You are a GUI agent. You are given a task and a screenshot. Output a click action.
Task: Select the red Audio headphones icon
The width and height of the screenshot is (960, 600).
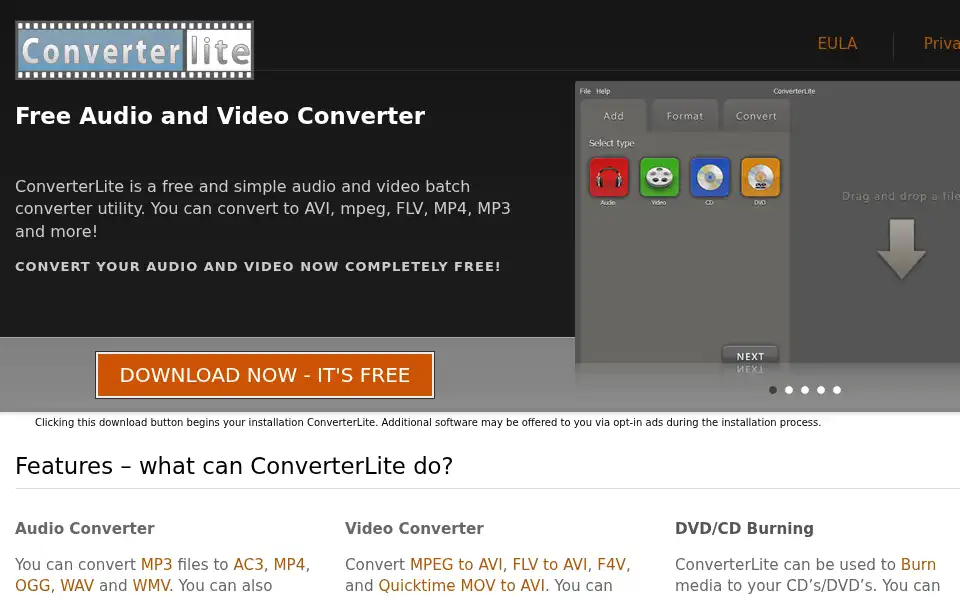click(x=609, y=177)
